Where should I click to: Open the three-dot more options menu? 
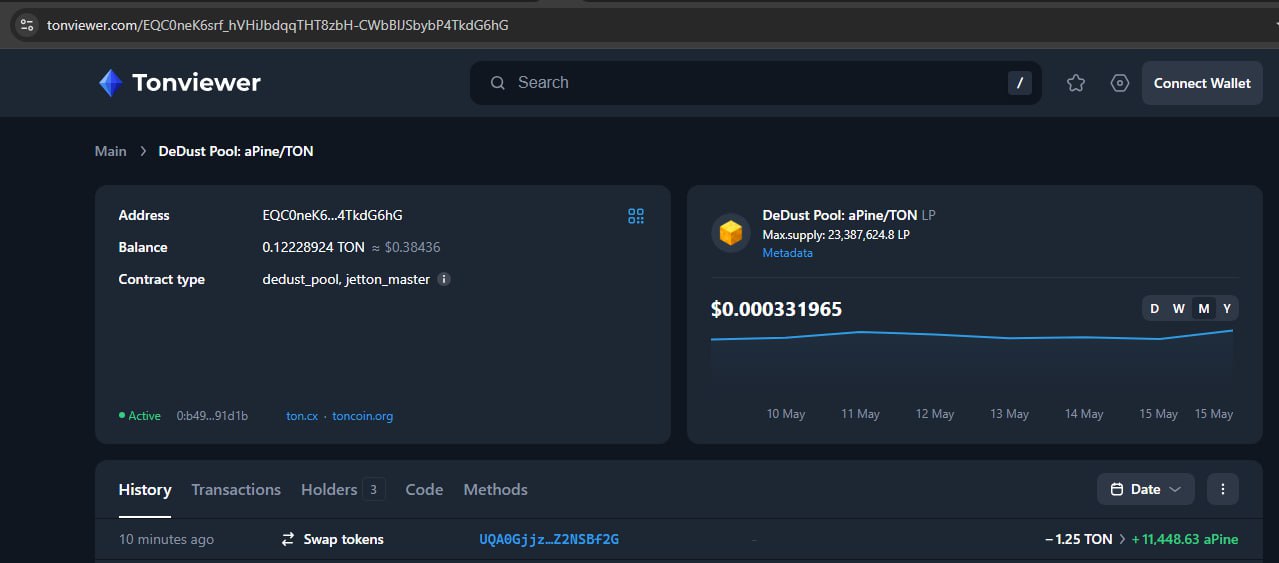click(1223, 489)
